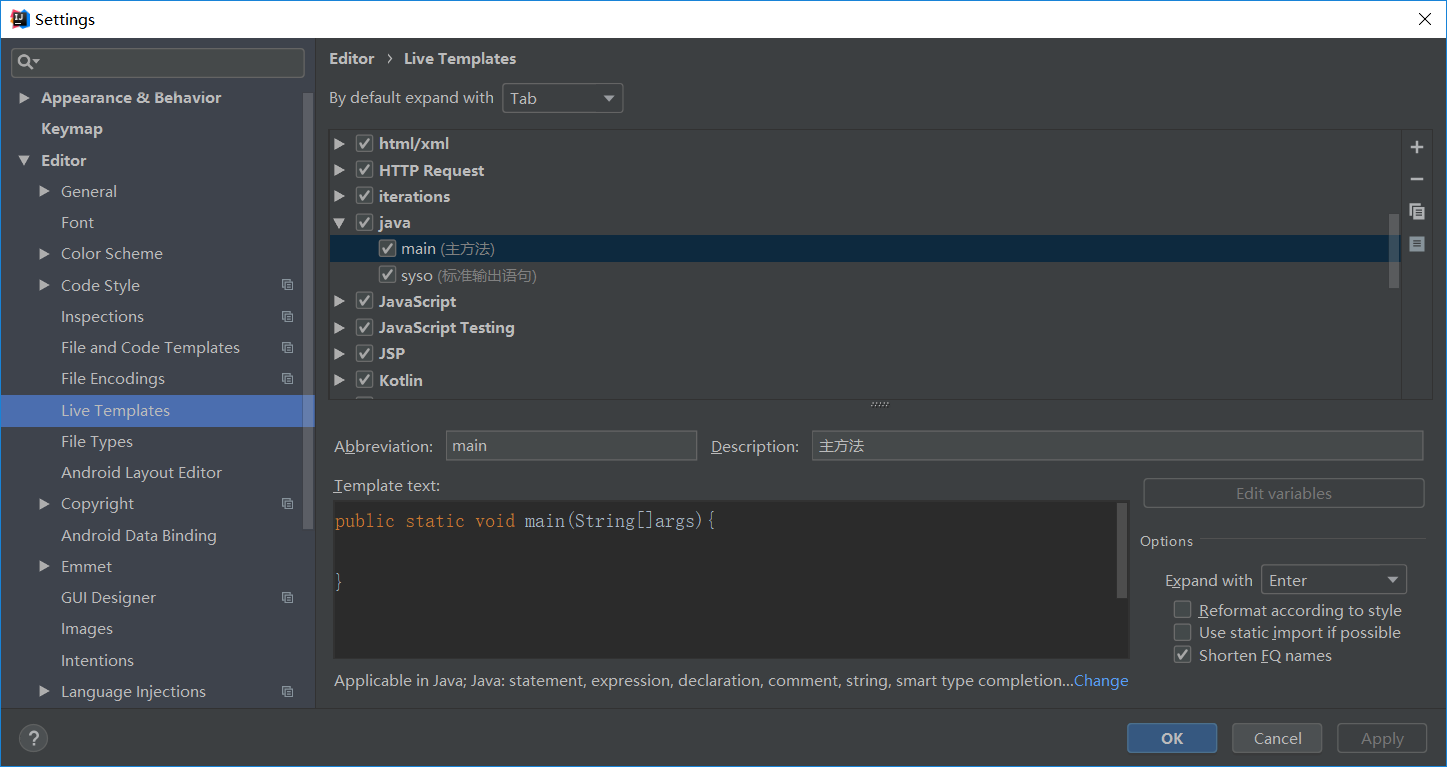1447x767 pixels.
Task: Click the duplicate template icon
Action: click(1416, 211)
